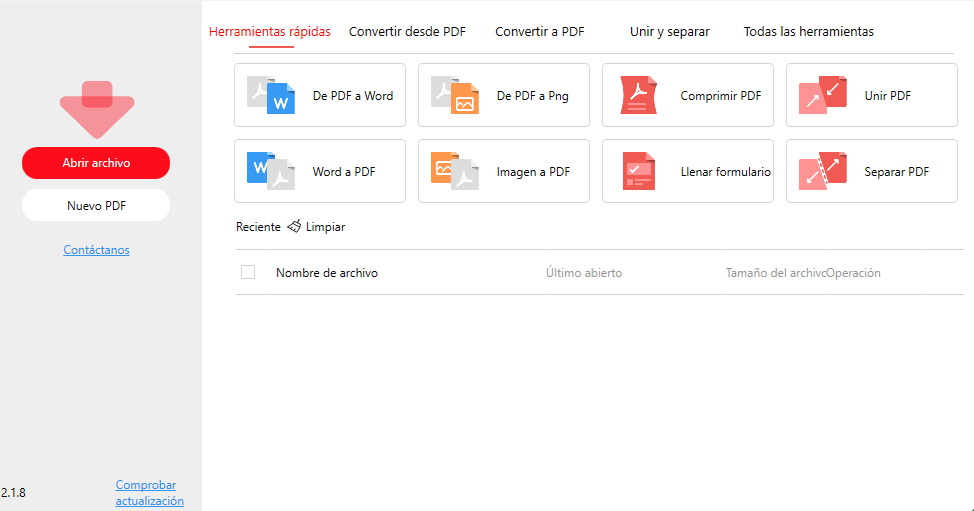Click the Imagen a PDF icon

coord(455,171)
